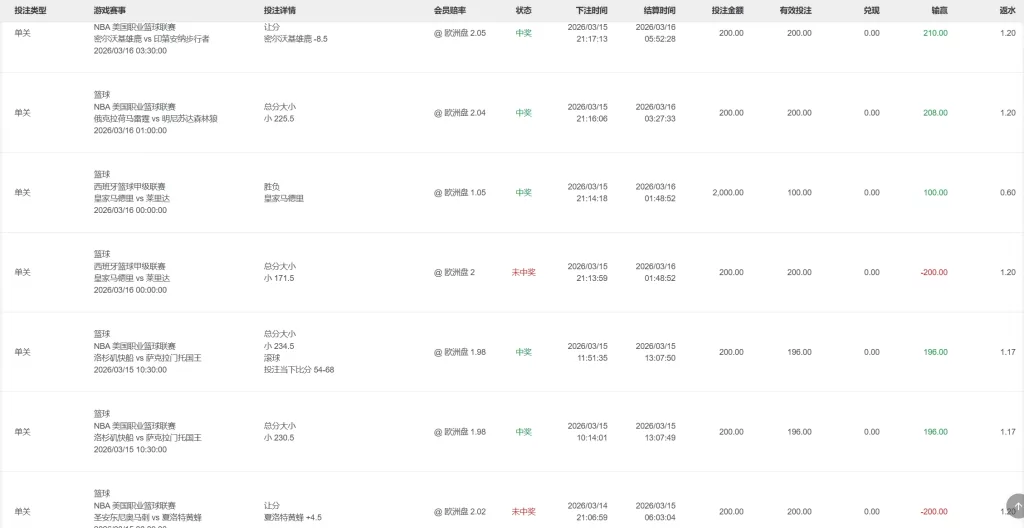Click the 投注当下比分 54-68 text
Image resolution: width=1024 pixels, height=528 pixels.
pos(299,370)
